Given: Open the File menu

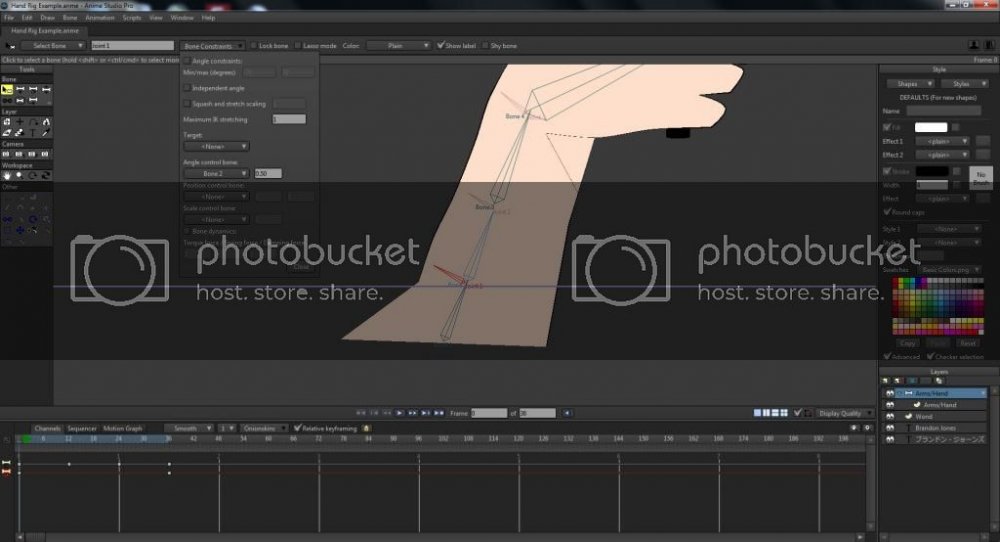Looking at the screenshot, I should click(9, 18).
